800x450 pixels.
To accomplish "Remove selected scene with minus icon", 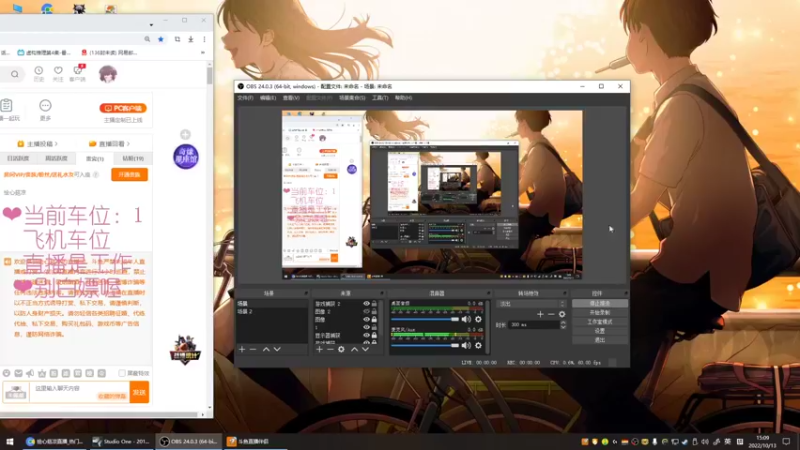I will point(253,349).
